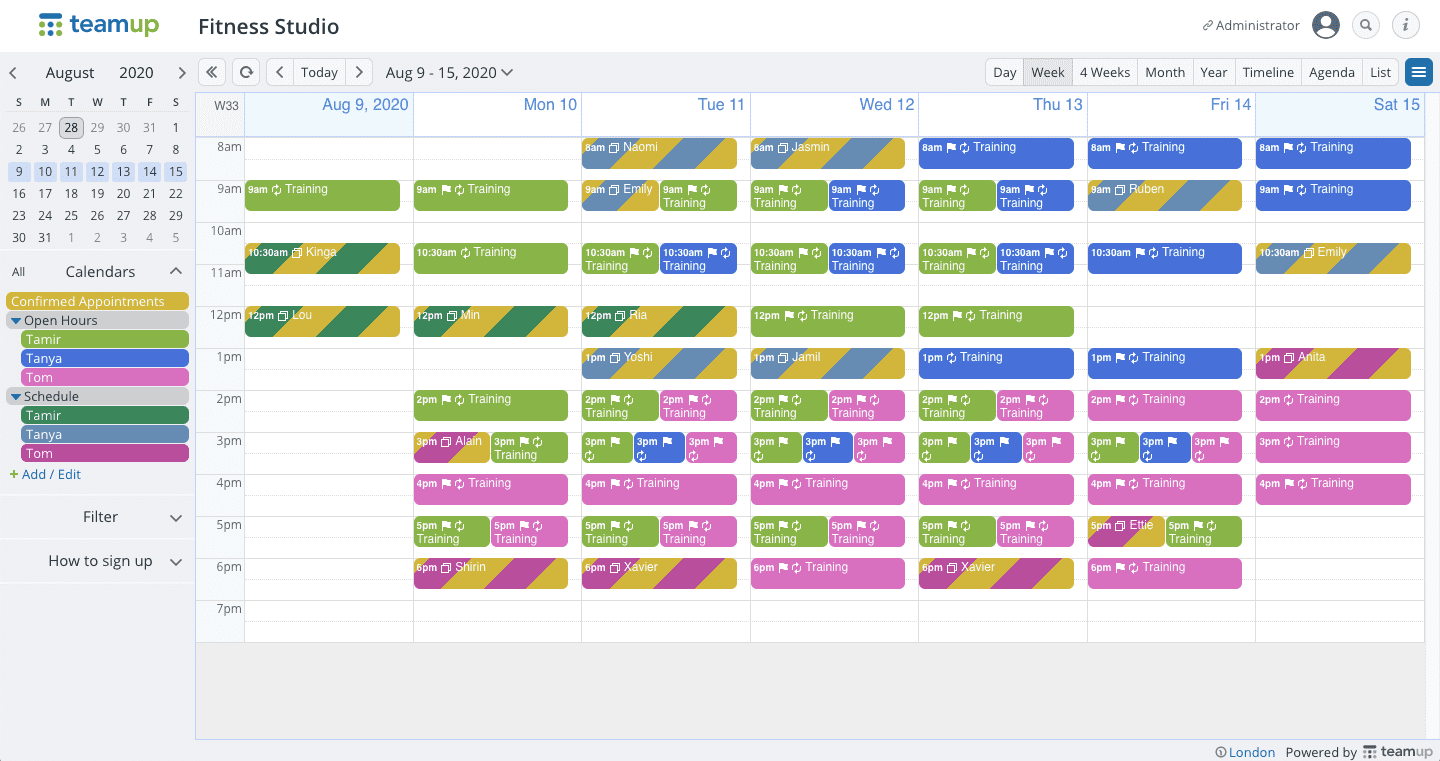Image resolution: width=1440 pixels, height=761 pixels.
Task: Open Monday 3pm Alain appointment
Action: (452, 447)
